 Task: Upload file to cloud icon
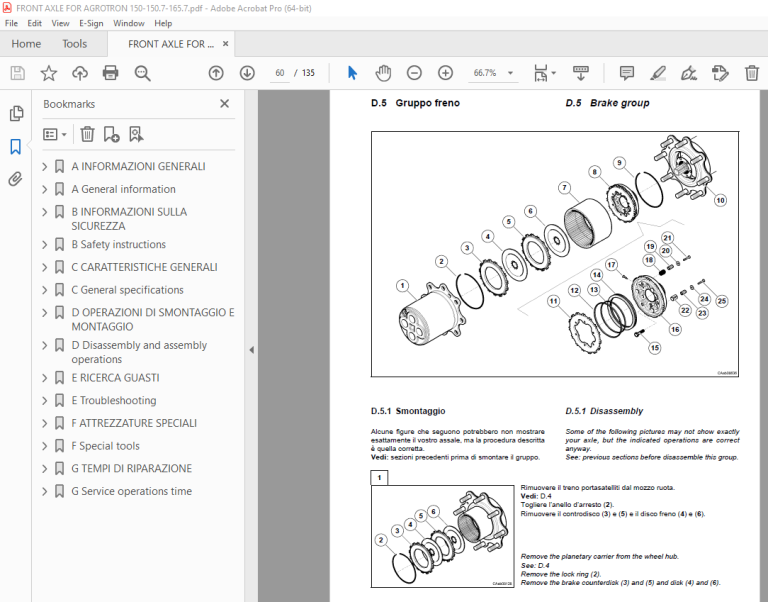pos(80,73)
